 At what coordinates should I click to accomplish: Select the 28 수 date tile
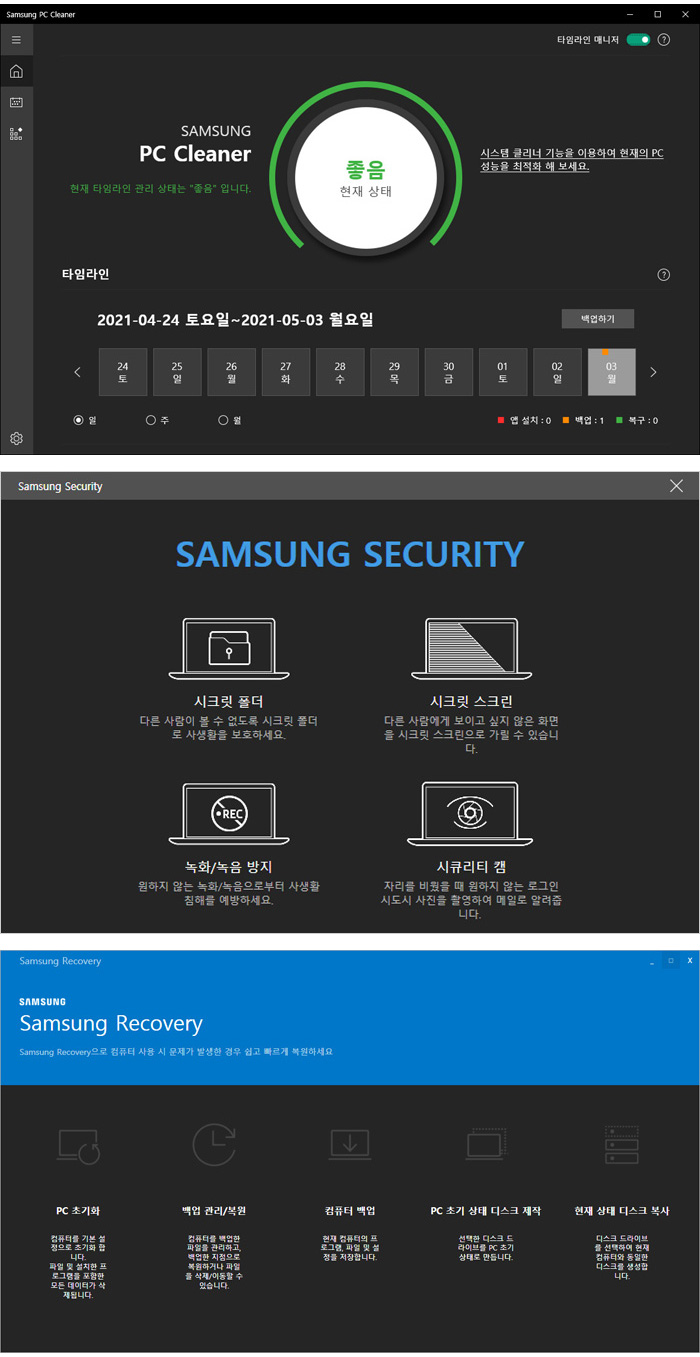(x=340, y=373)
